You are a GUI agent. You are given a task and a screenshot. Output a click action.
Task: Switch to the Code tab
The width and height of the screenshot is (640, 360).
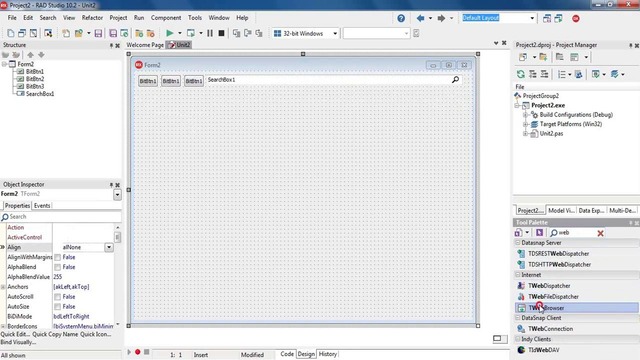coord(287,354)
